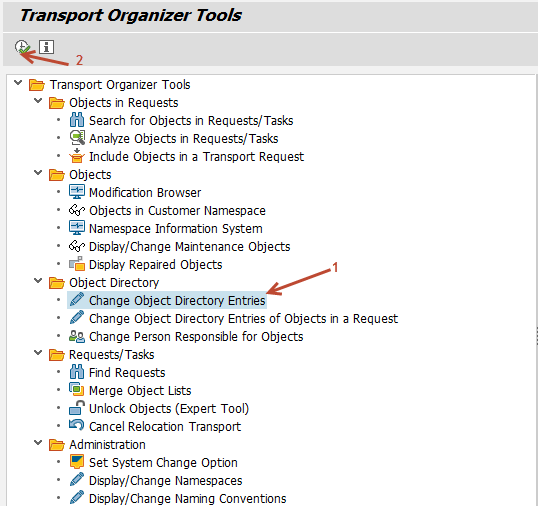Open the Find Requests entry
The height and width of the screenshot is (506, 538).
coord(127,373)
